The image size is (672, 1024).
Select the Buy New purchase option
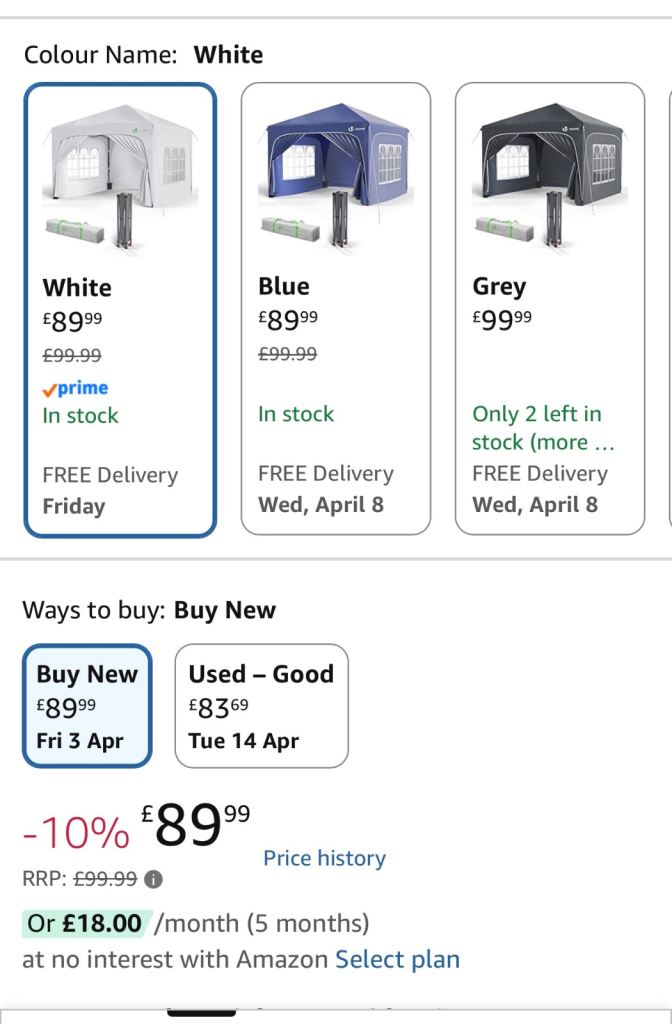(x=87, y=706)
